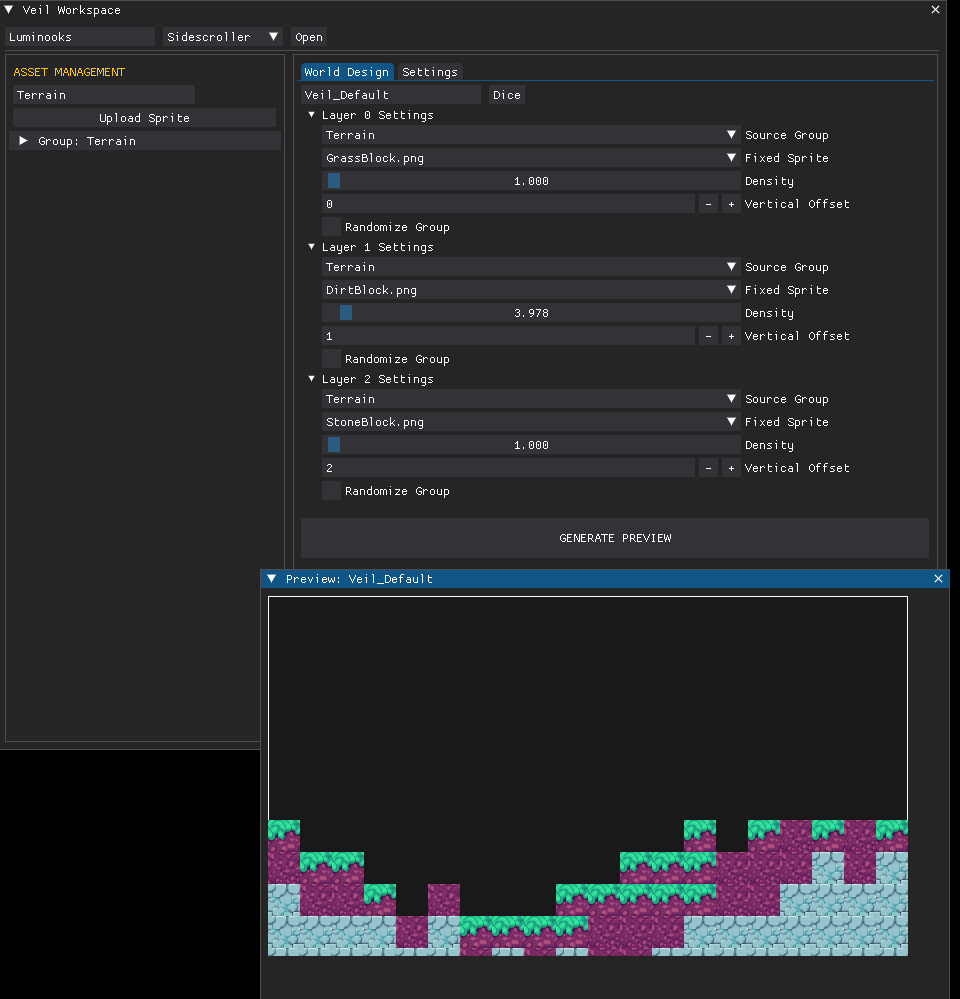
Task: Collapse the Veil Workspace window triangle
Action: pos(9,10)
